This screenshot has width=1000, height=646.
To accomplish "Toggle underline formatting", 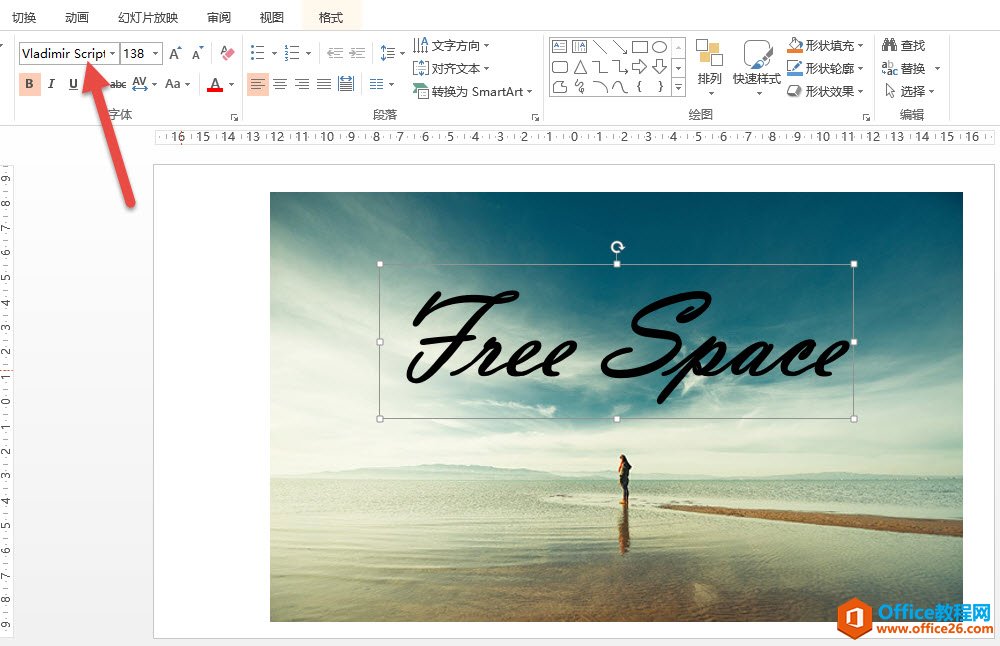I will click(x=73, y=84).
